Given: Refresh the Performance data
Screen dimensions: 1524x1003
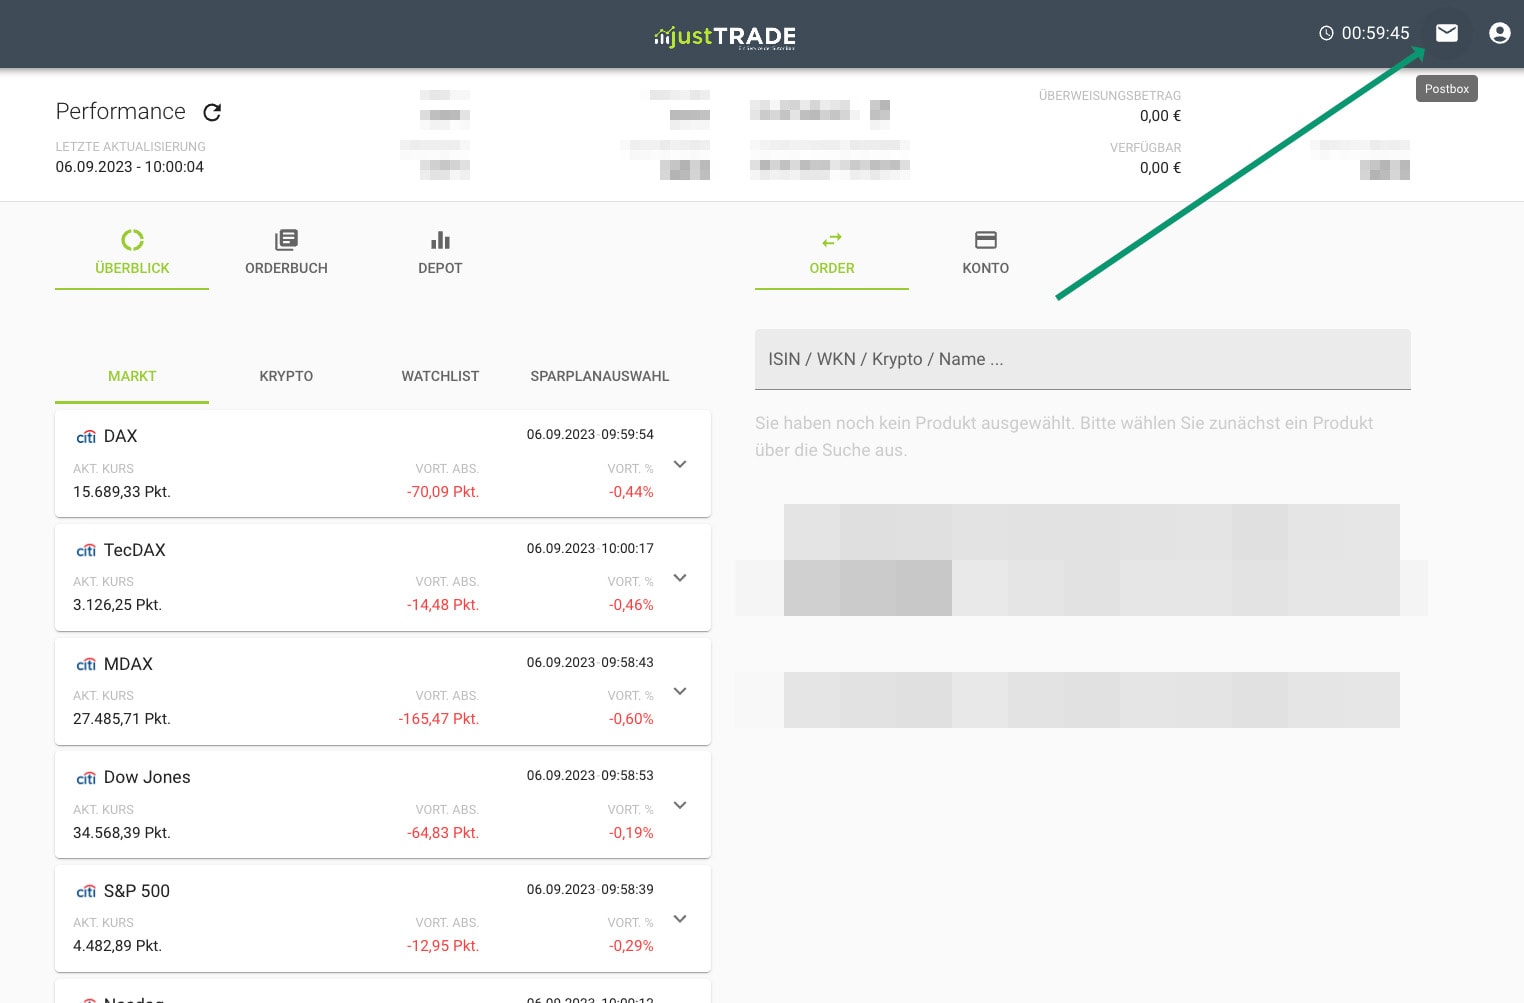Looking at the screenshot, I should [x=212, y=112].
